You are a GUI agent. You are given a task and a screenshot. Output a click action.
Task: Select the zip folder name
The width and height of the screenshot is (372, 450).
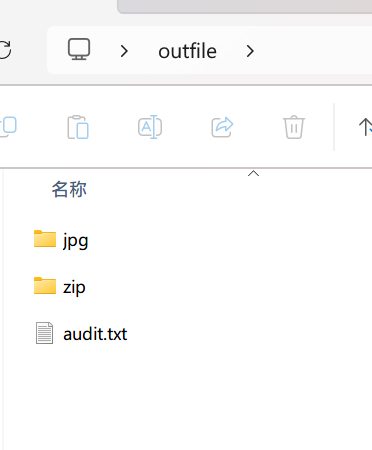(x=74, y=287)
